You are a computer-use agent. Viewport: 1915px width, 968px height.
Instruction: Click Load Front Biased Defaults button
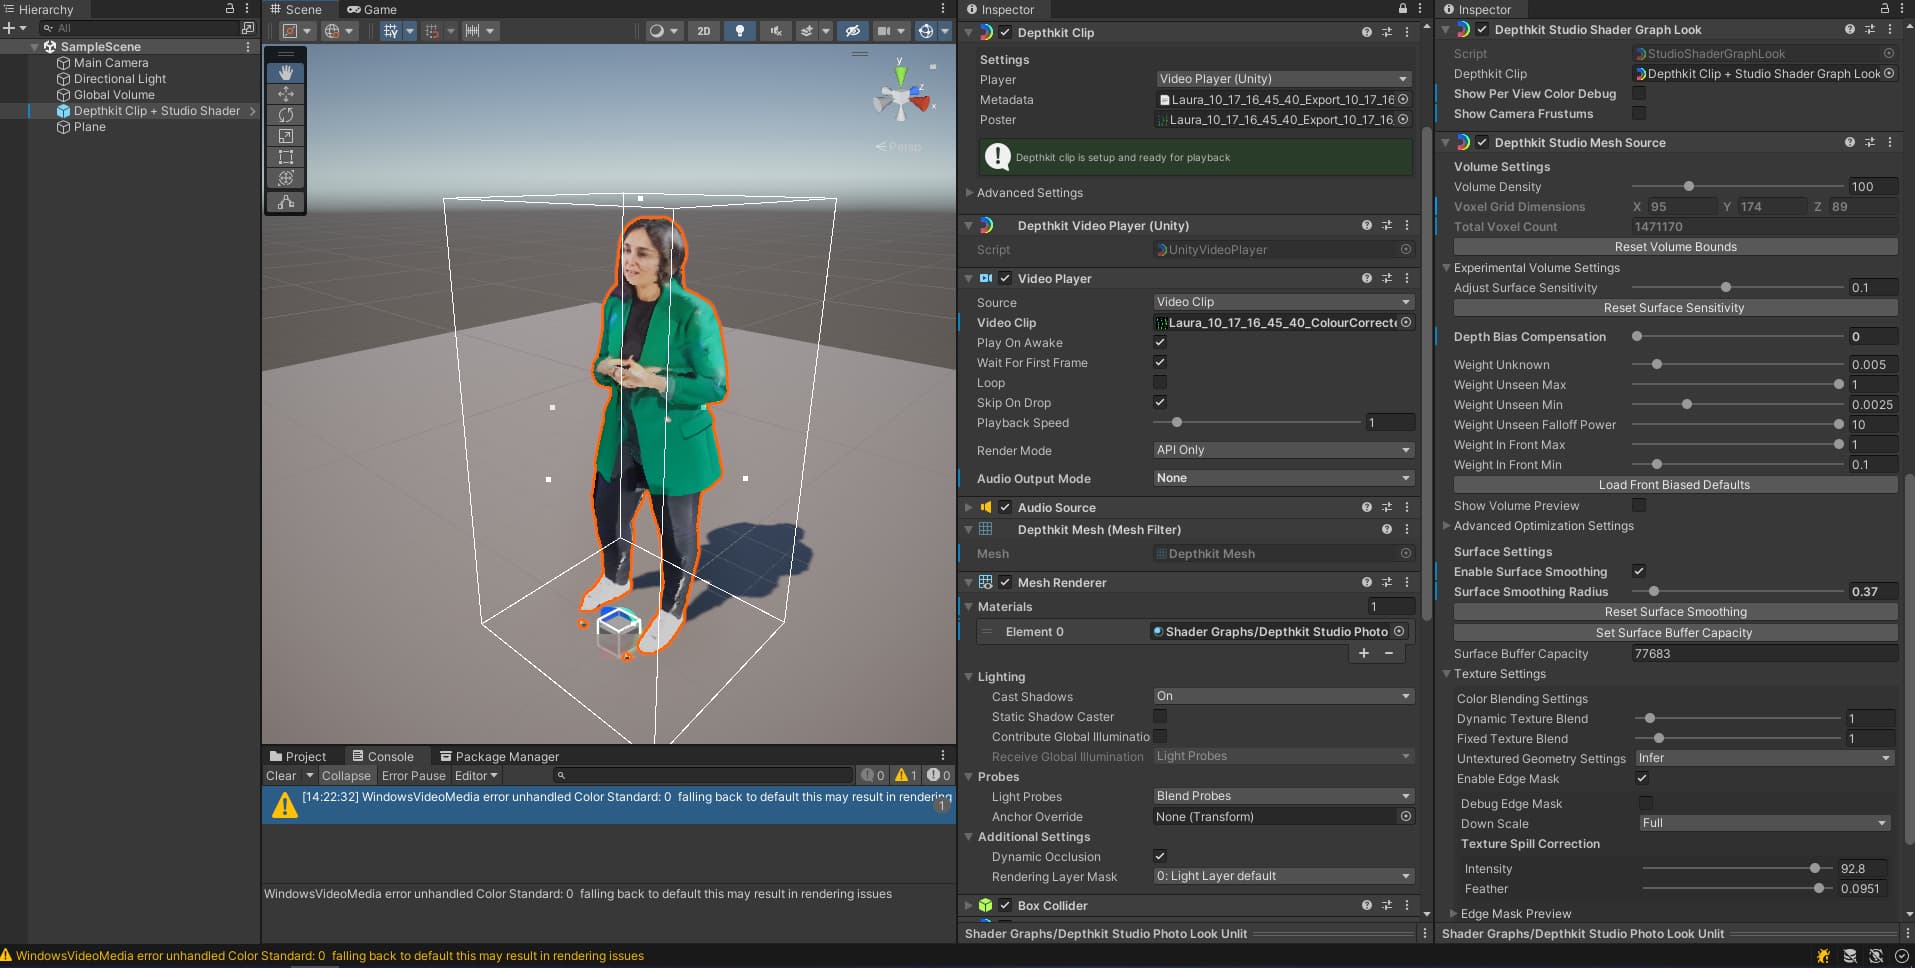click(1674, 485)
